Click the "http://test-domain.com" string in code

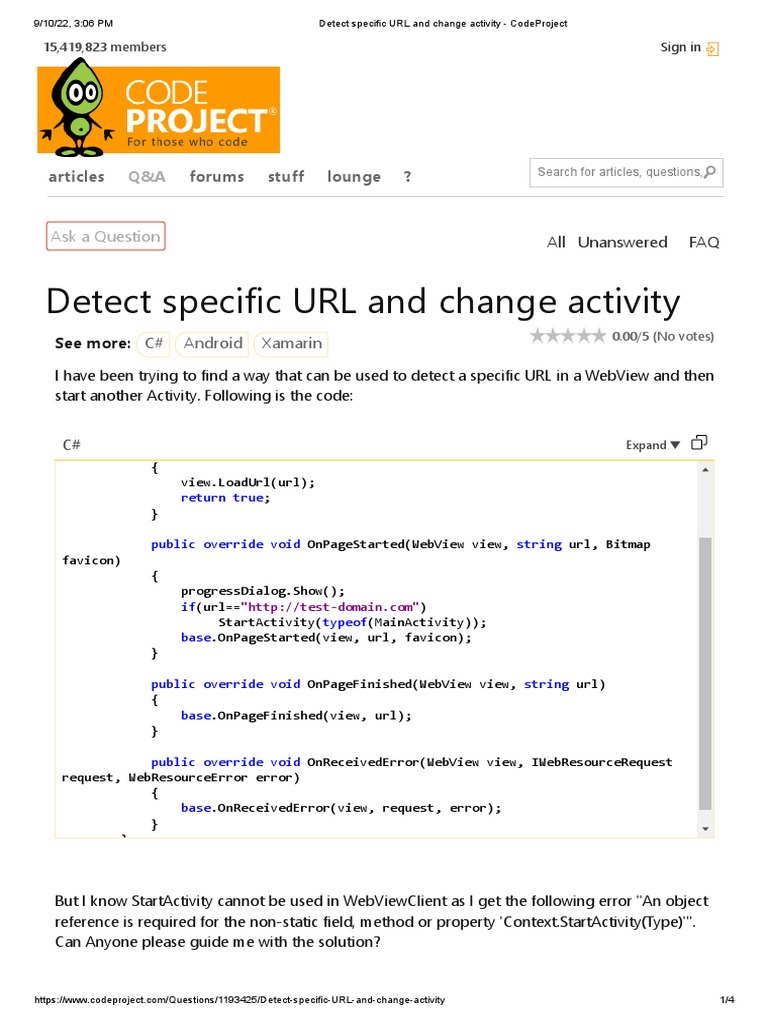(x=330, y=607)
